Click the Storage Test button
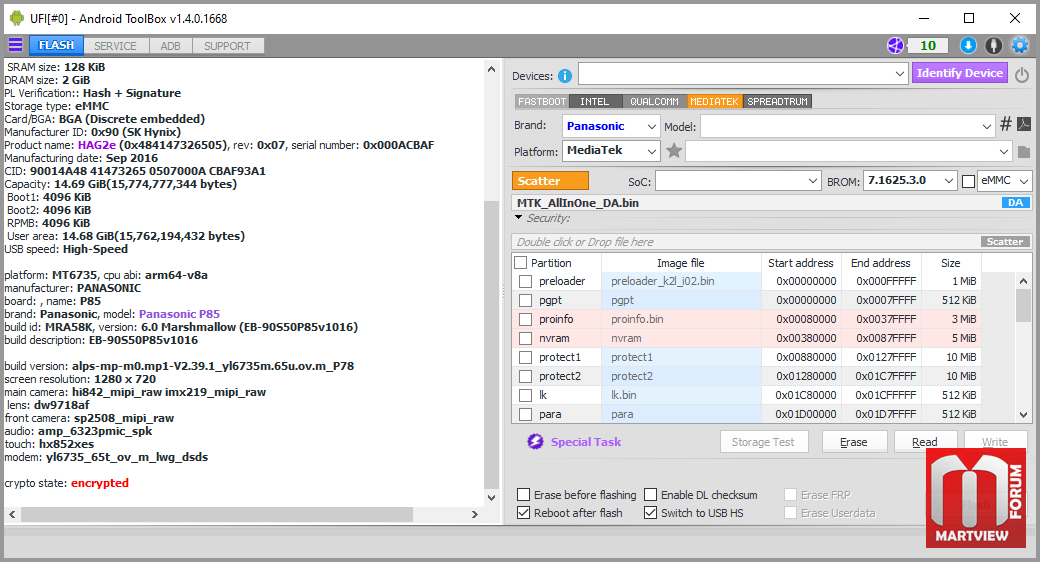This screenshot has height=562, width=1040. pos(764,442)
